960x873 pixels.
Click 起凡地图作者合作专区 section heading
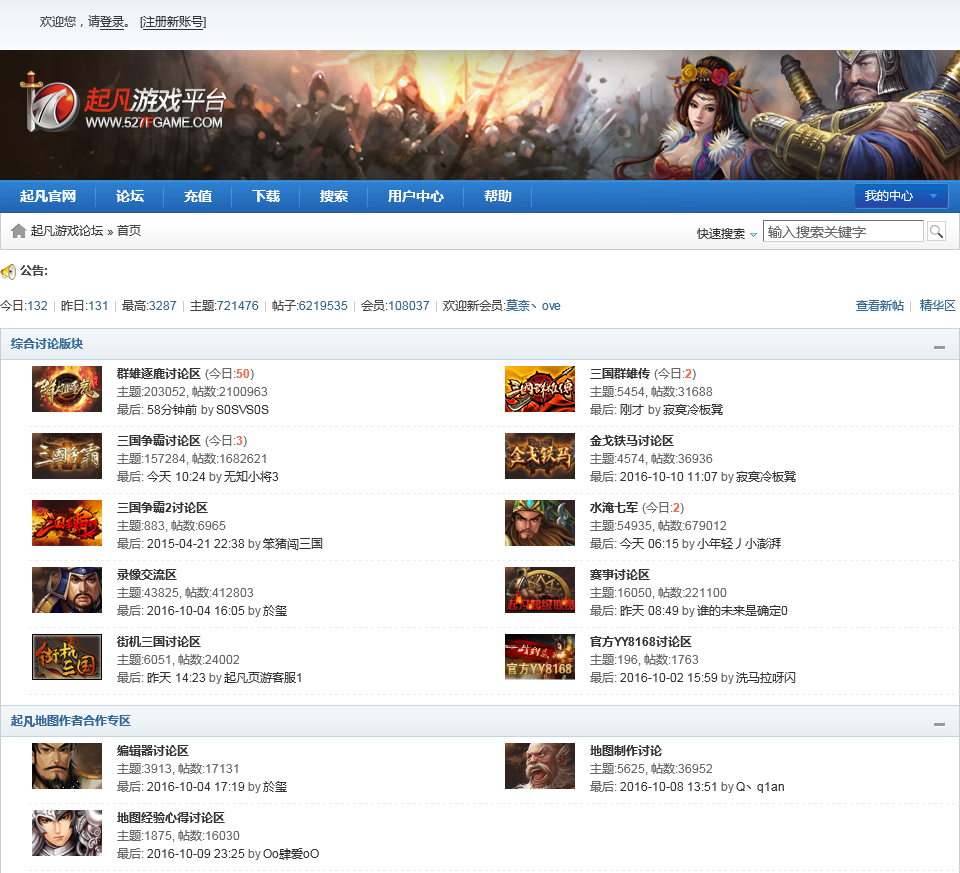click(x=70, y=721)
